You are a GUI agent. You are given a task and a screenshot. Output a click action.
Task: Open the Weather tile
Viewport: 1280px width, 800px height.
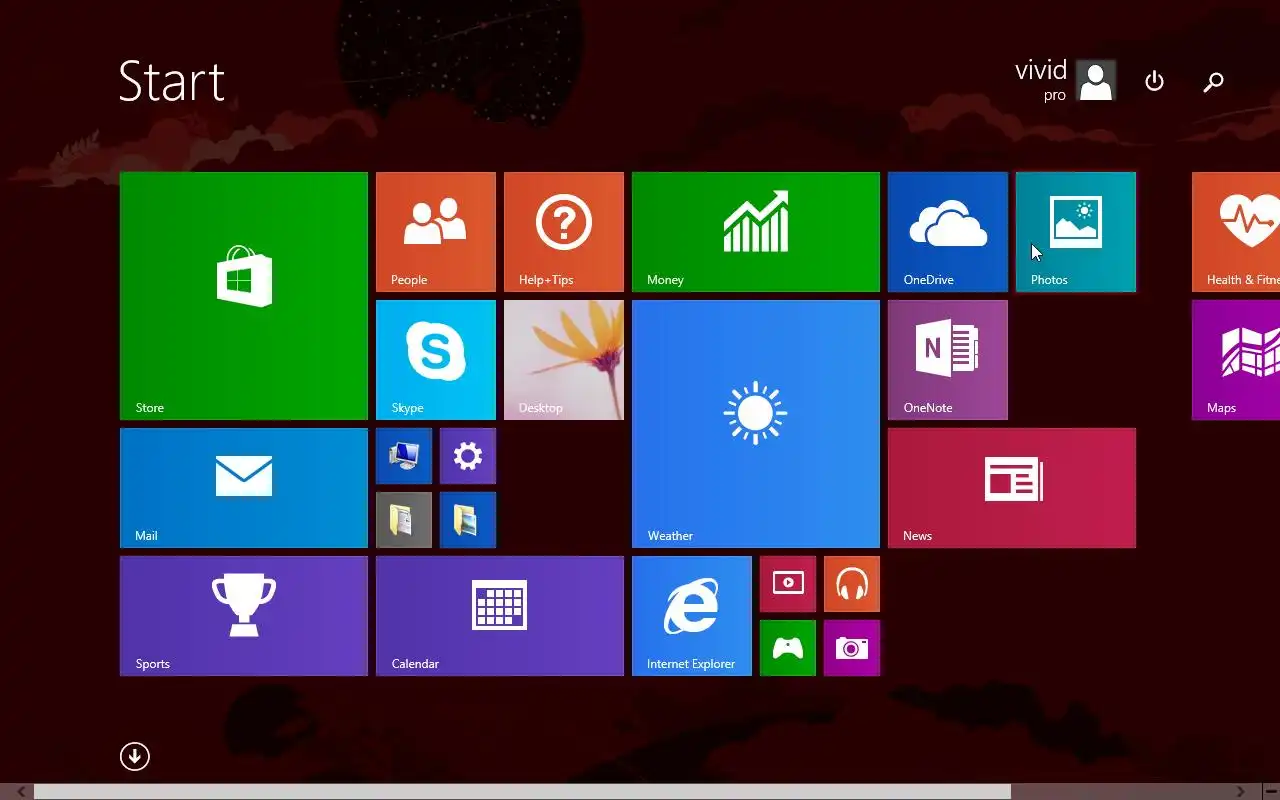click(x=756, y=424)
